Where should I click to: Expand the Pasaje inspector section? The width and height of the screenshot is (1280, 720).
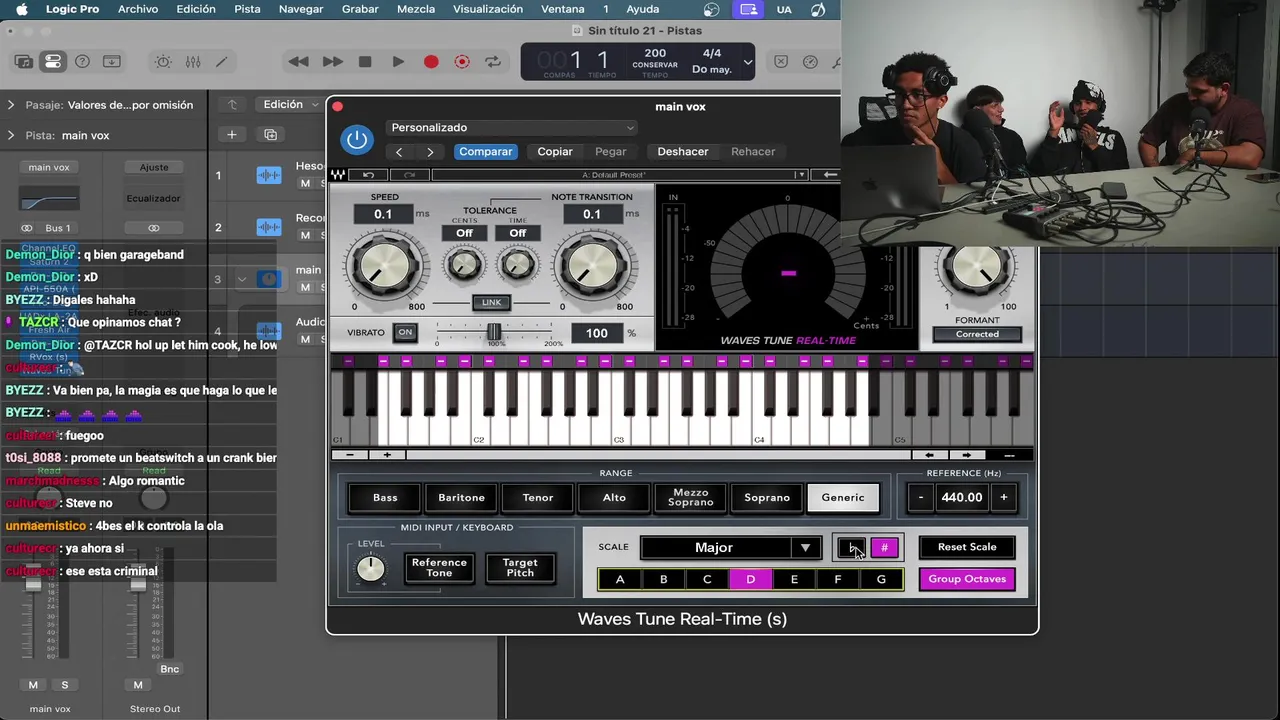pyautogui.click(x=11, y=105)
